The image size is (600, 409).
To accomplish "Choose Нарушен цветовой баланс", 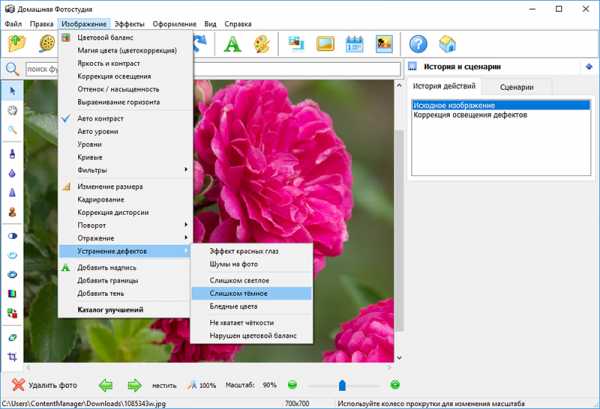I will 252,336.
